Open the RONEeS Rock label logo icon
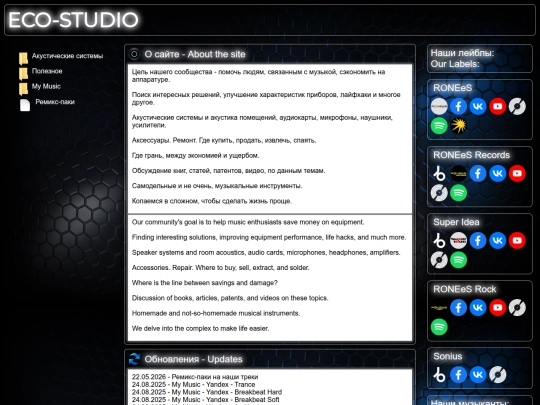 pos(439,308)
